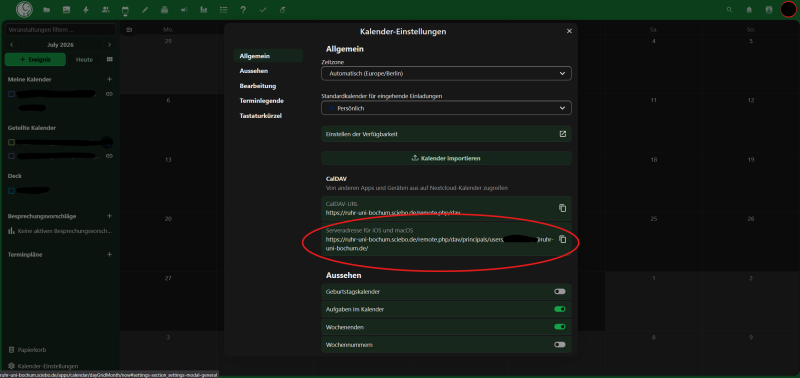
Task: Click the Veranstaltungen filtern input field
Action: tap(60, 30)
